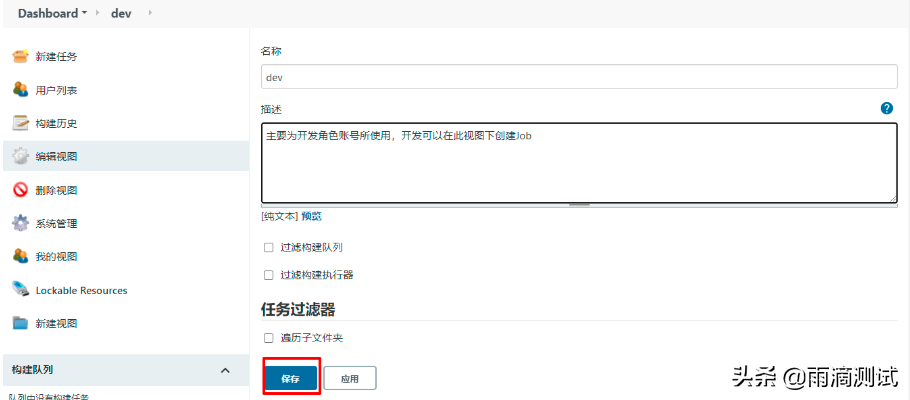
Task: Click the 保存 button
Action: 291,379
